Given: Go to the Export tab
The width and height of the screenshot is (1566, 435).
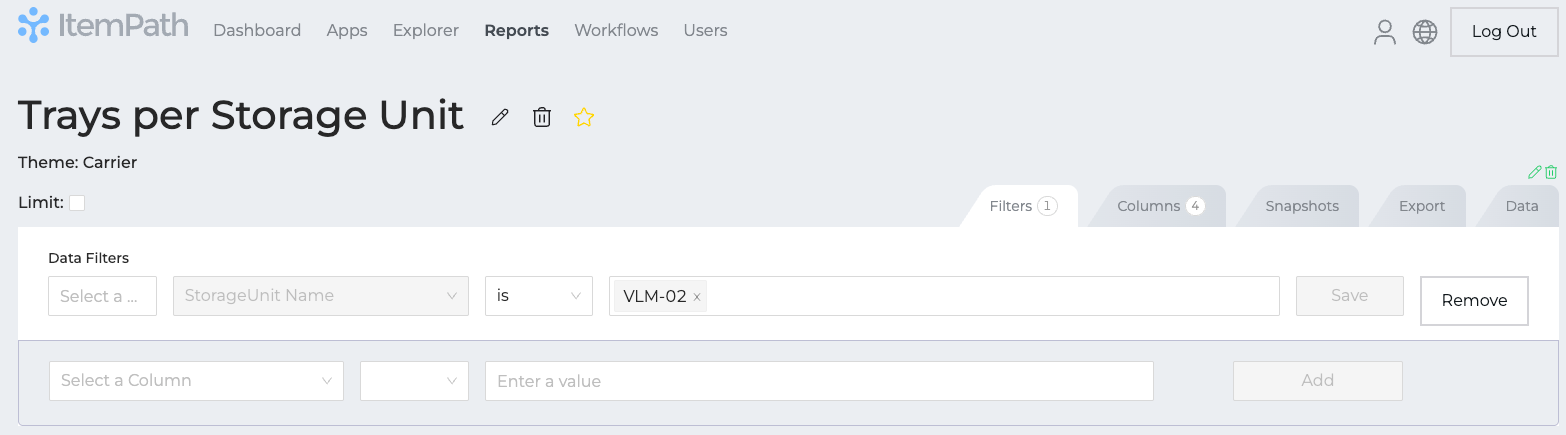Looking at the screenshot, I should [1421, 206].
